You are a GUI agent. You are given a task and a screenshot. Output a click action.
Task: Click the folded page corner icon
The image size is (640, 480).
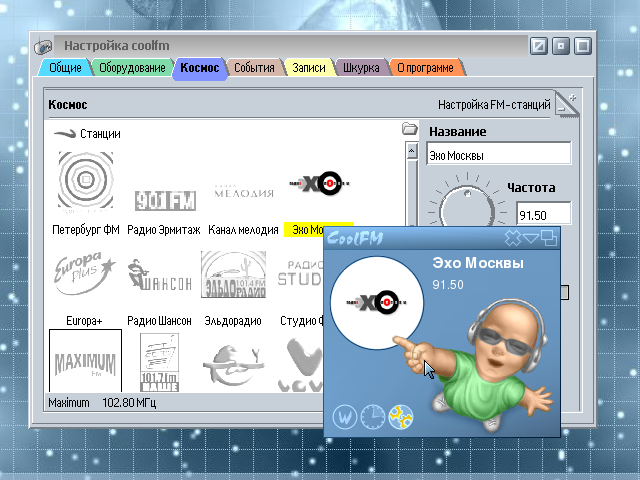tap(567, 105)
